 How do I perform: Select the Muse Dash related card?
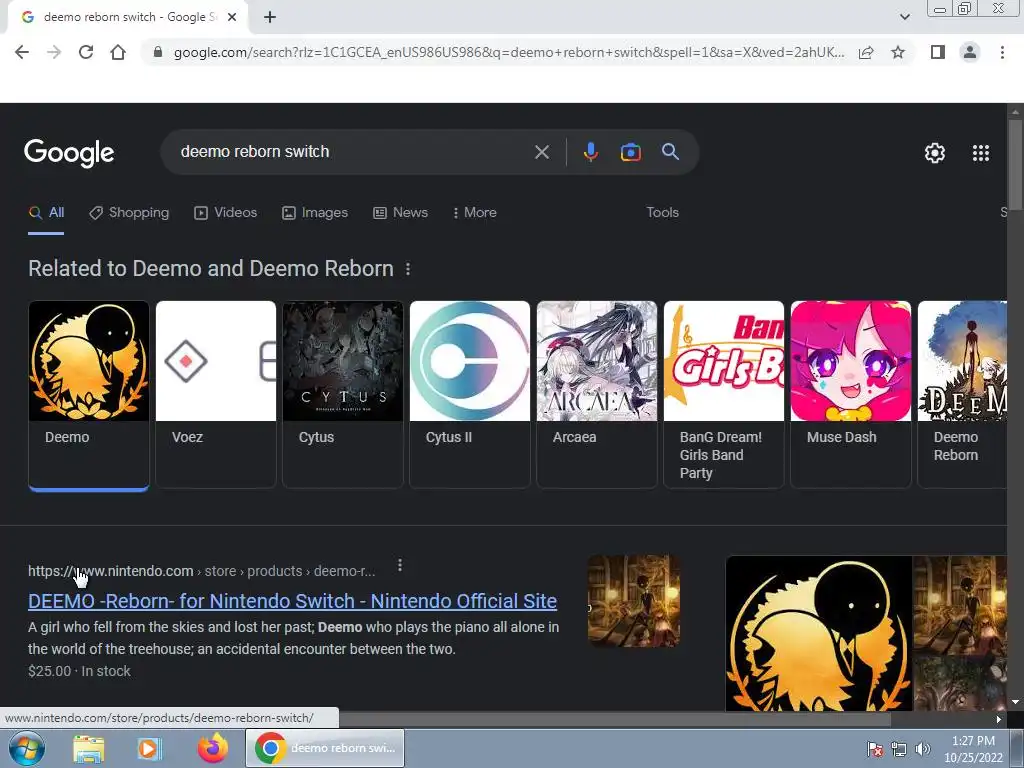tap(851, 394)
